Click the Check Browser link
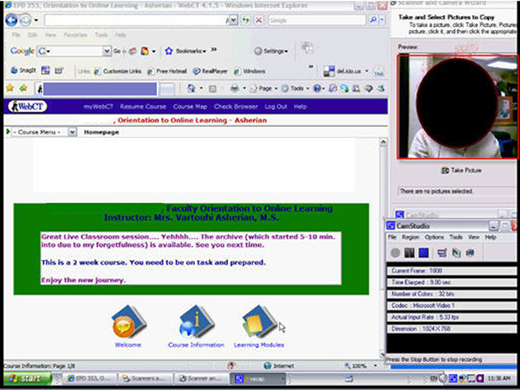 [x=236, y=107]
